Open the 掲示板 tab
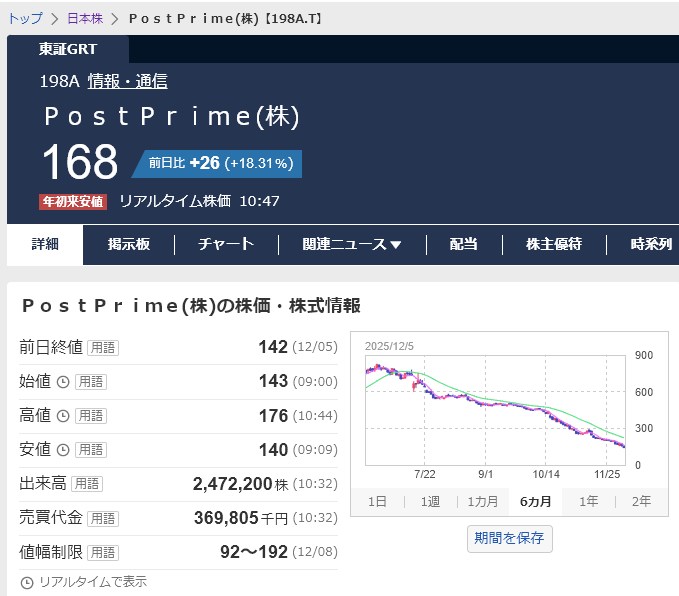679x596 pixels. click(x=129, y=244)
